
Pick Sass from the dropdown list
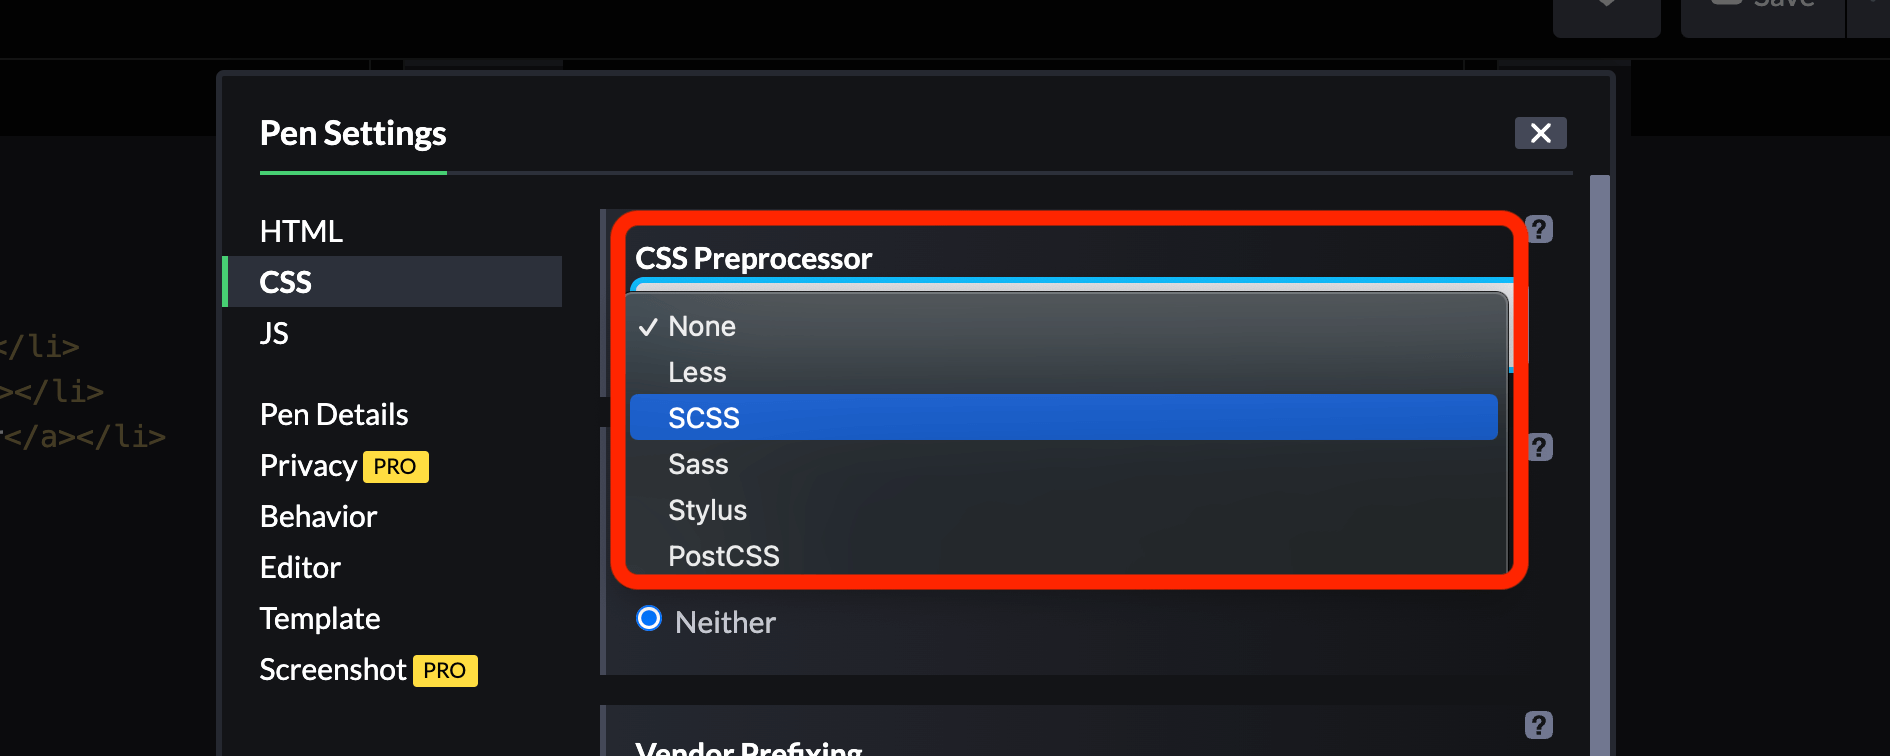[x=698, y=465]
